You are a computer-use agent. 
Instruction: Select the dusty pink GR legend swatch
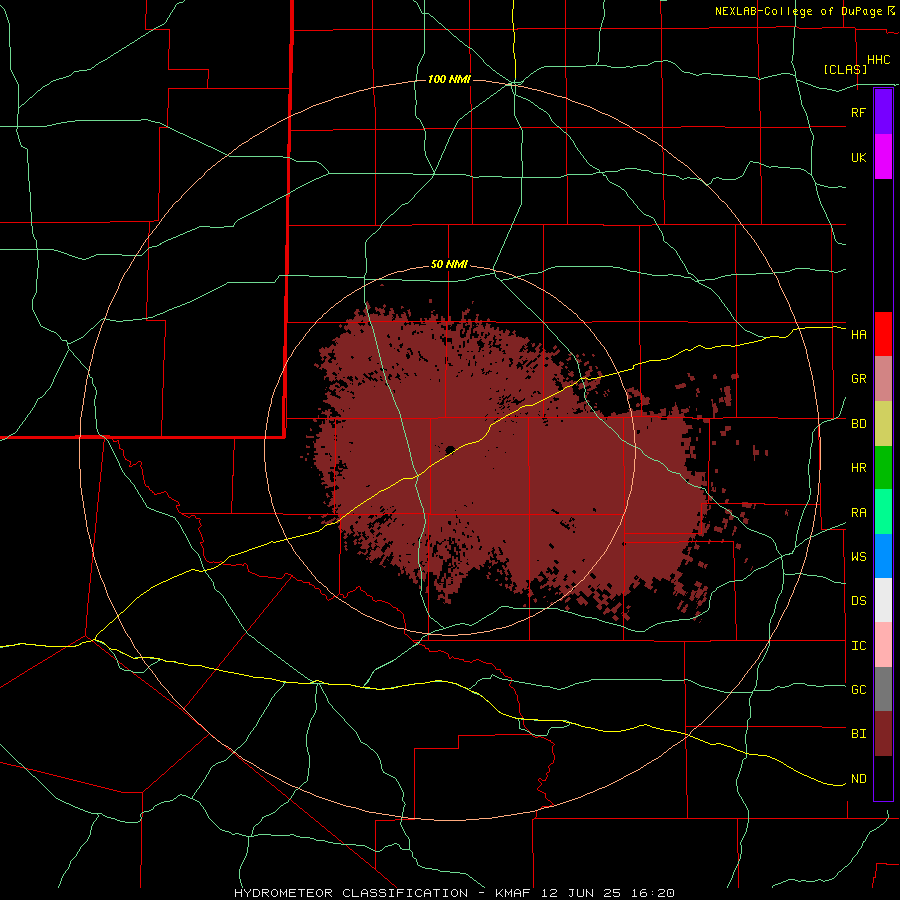click(x=883, y=379)
